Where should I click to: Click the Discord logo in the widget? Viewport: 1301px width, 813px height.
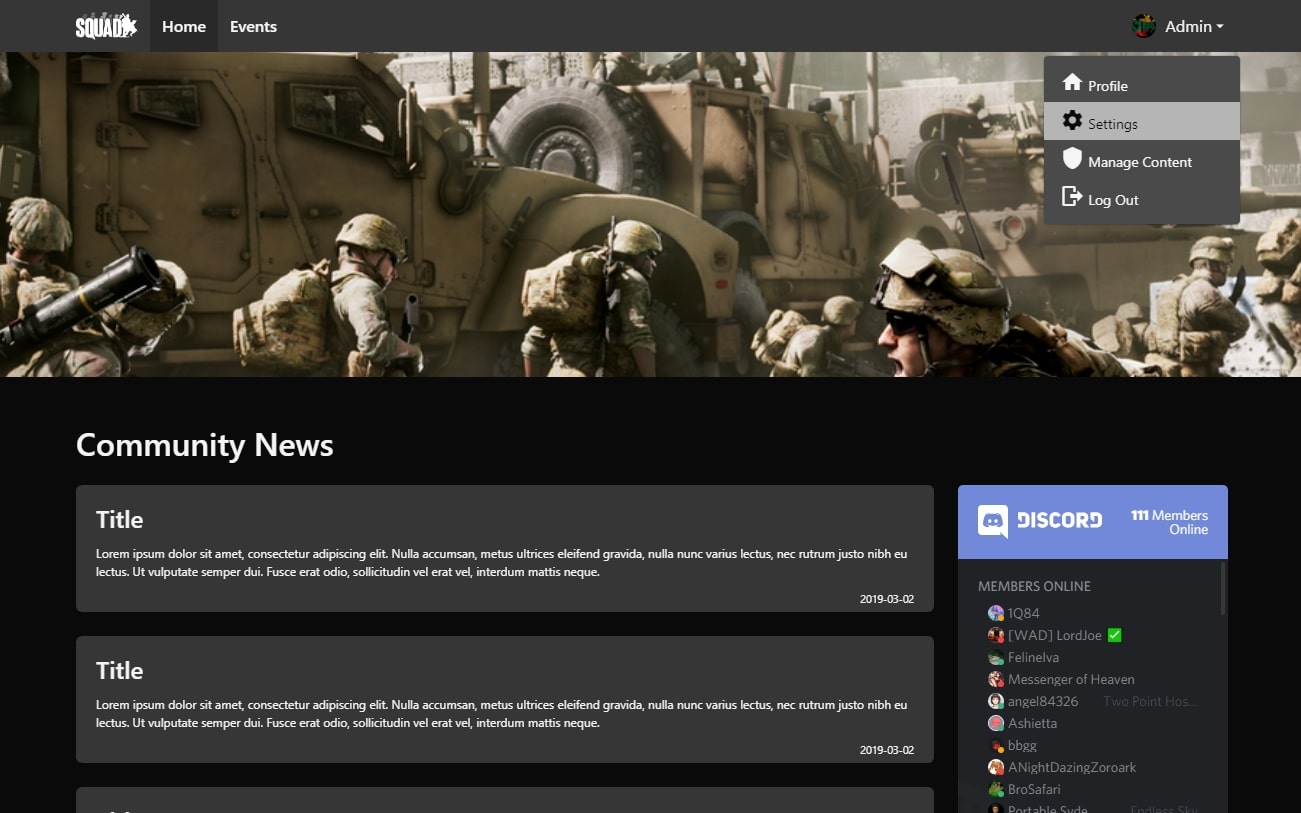[1040, 521]
